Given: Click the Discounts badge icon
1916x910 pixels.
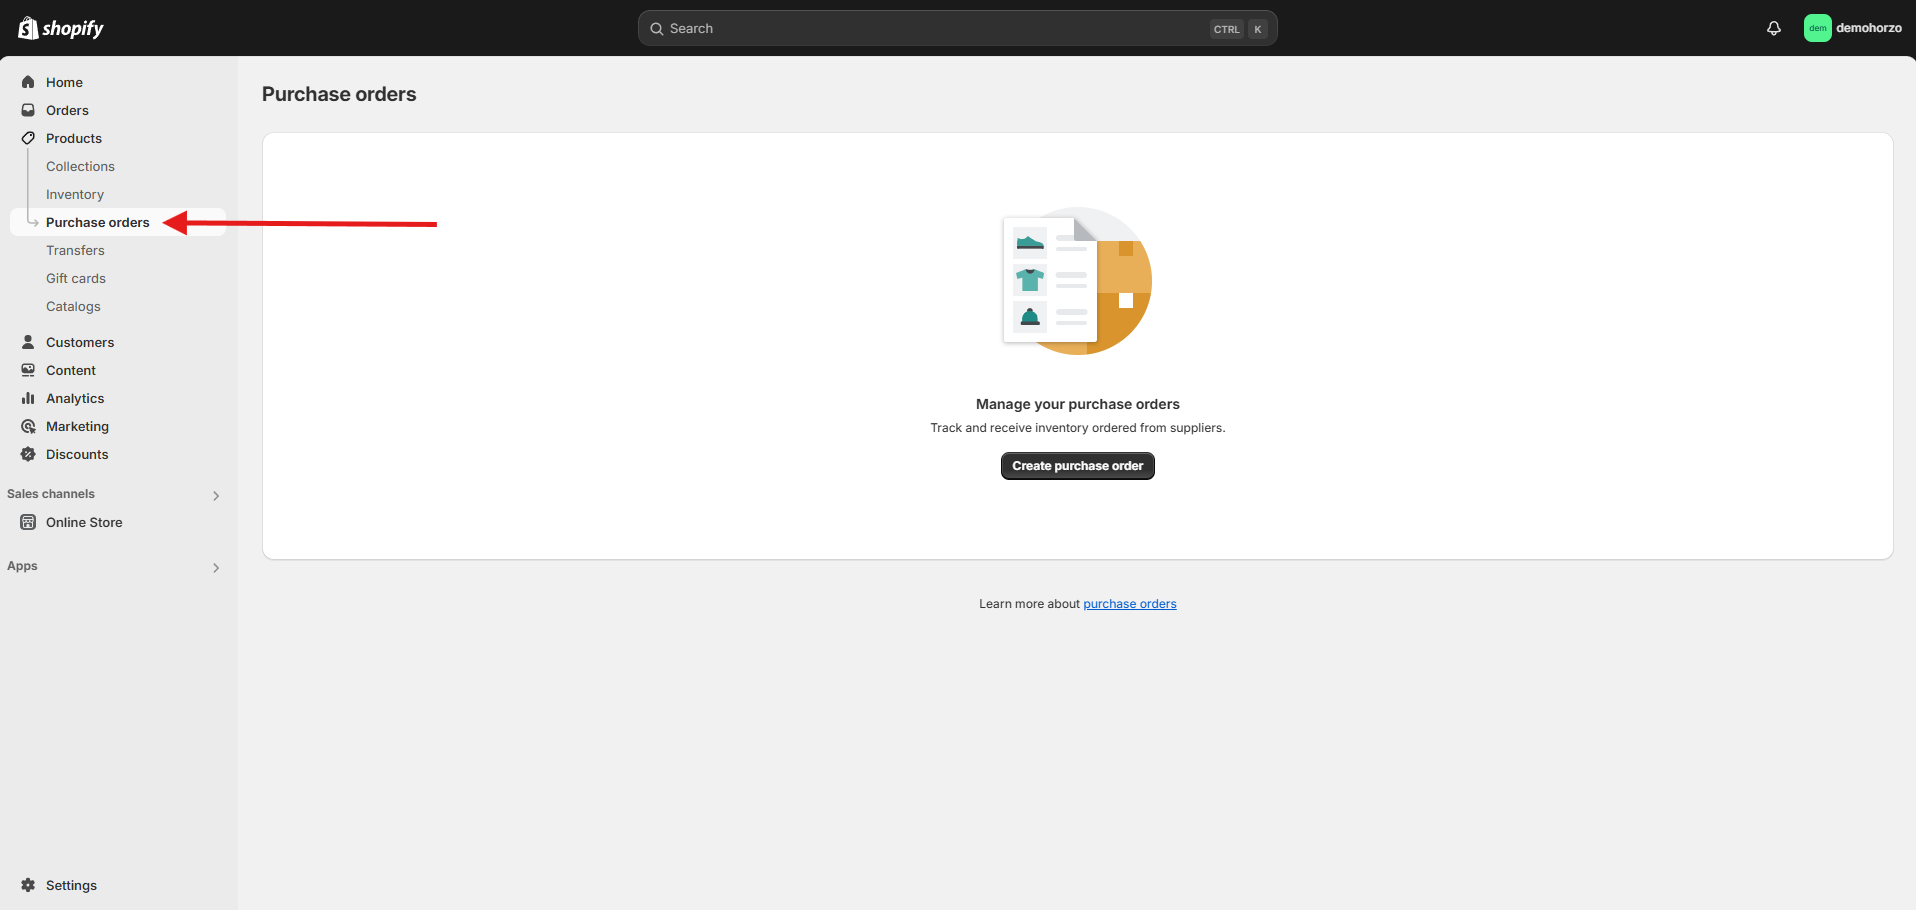Looking at the screenshot, I should point(28,454).
